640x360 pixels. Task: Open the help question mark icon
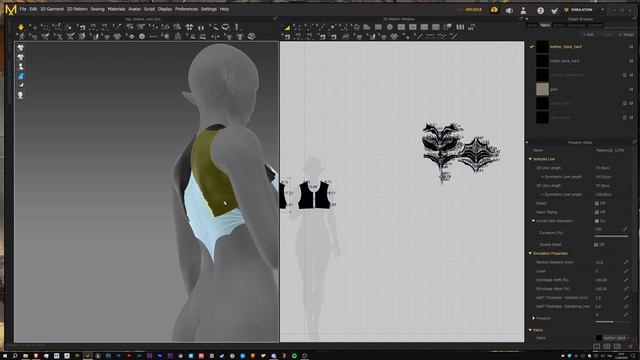pos(540,11)
